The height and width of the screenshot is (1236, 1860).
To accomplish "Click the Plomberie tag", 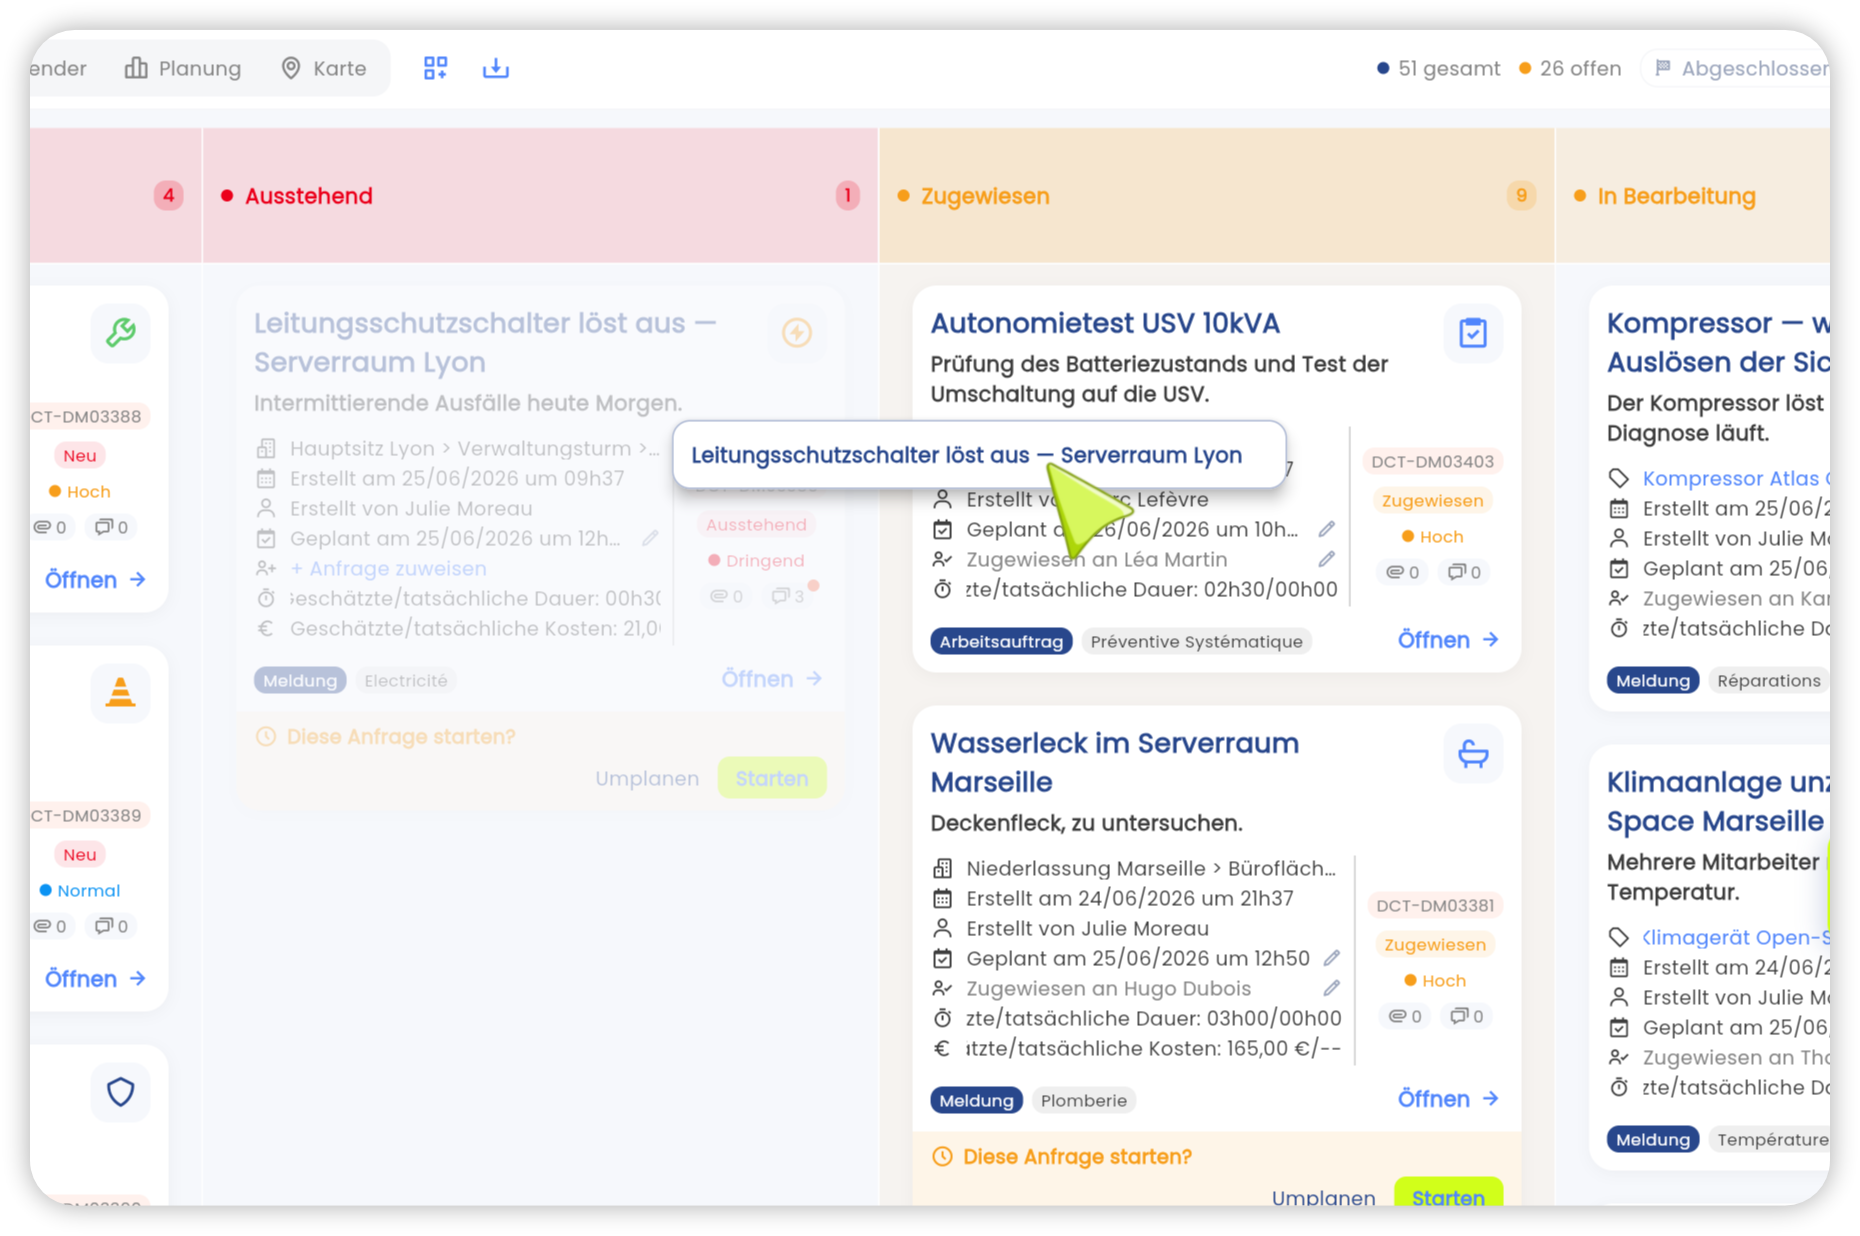I will click(1084, 1100).
